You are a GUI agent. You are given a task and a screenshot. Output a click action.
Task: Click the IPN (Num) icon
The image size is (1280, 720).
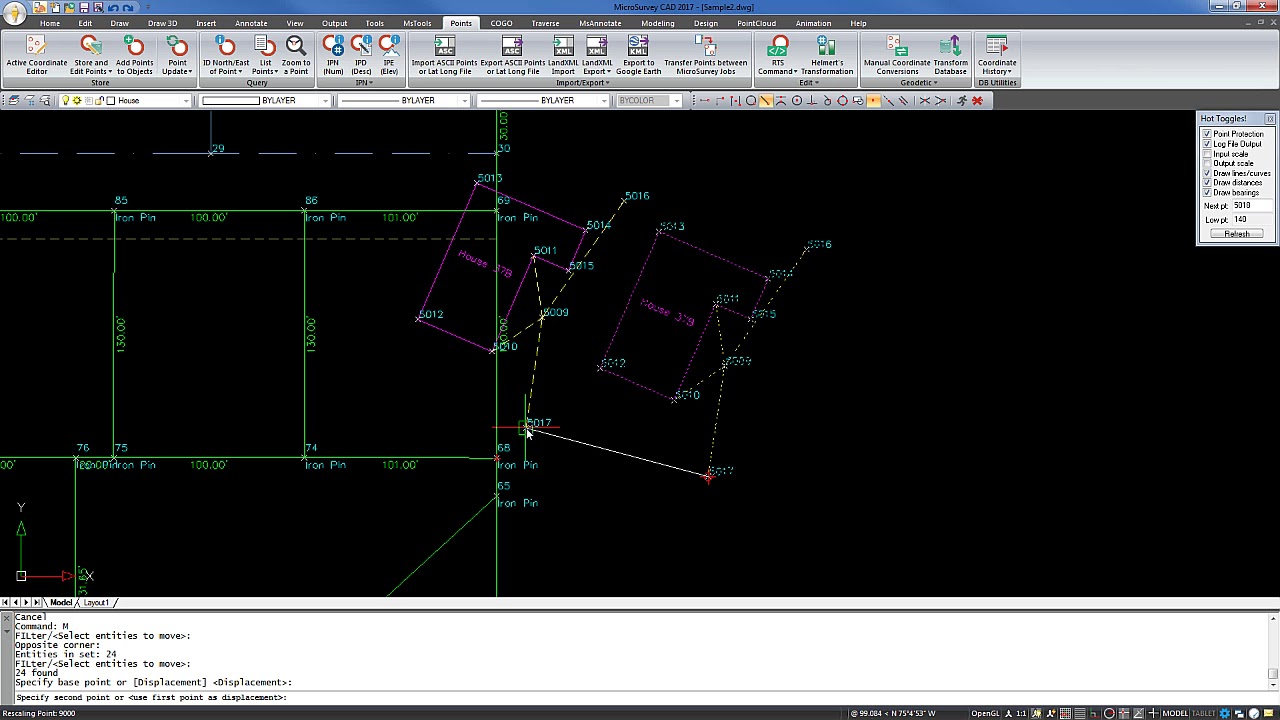(333, 55)
